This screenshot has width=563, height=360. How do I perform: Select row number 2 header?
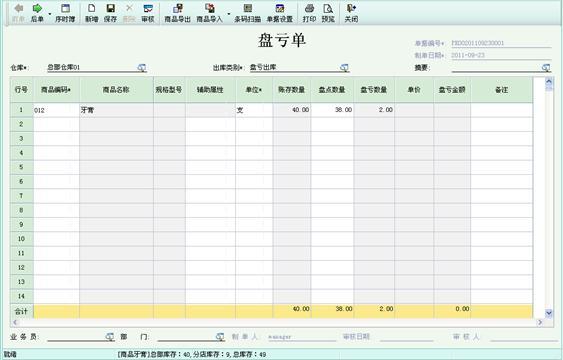(22, 125)
